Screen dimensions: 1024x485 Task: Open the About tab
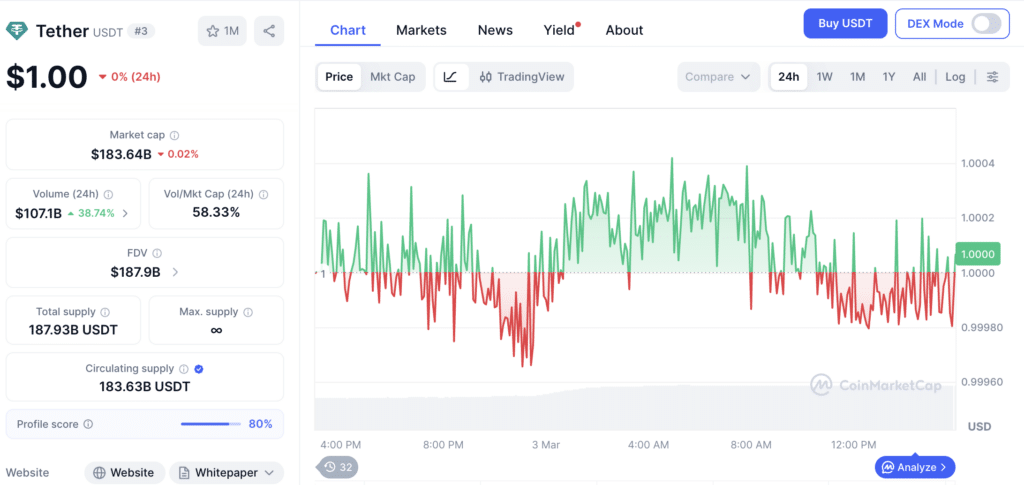[x=624, y=30]
